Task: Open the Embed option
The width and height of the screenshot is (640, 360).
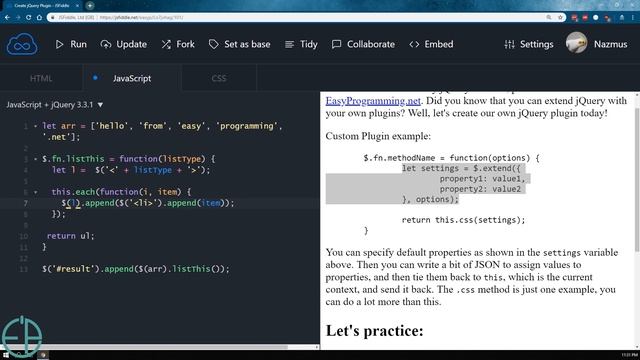Action: (431, 44)
